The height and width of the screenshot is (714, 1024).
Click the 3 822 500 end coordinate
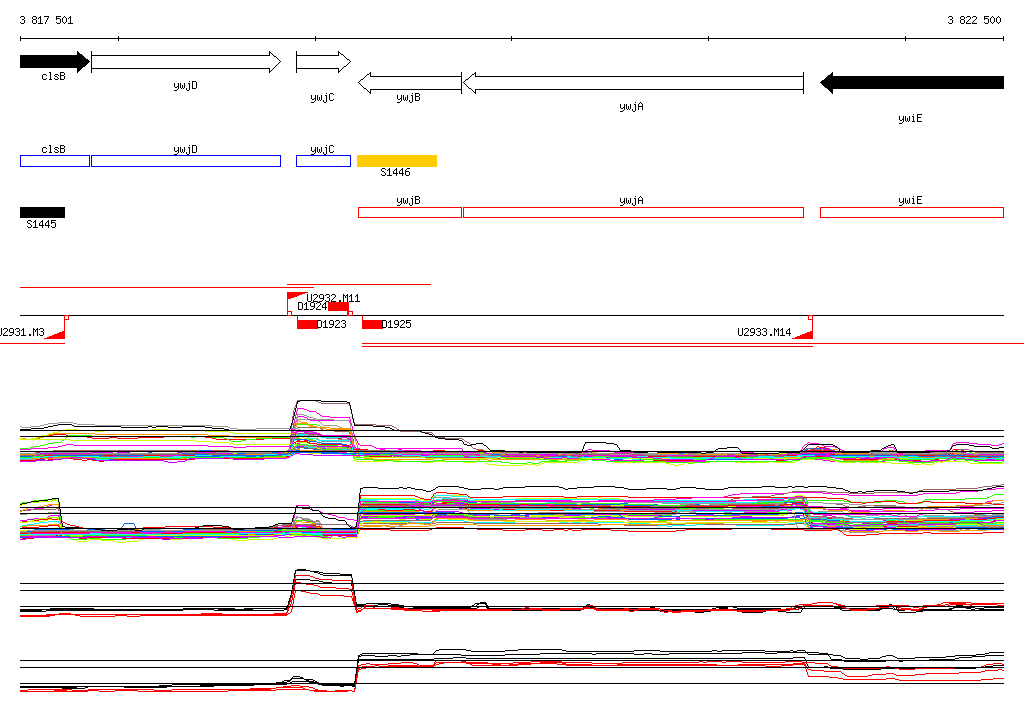[x=974, y=20]
